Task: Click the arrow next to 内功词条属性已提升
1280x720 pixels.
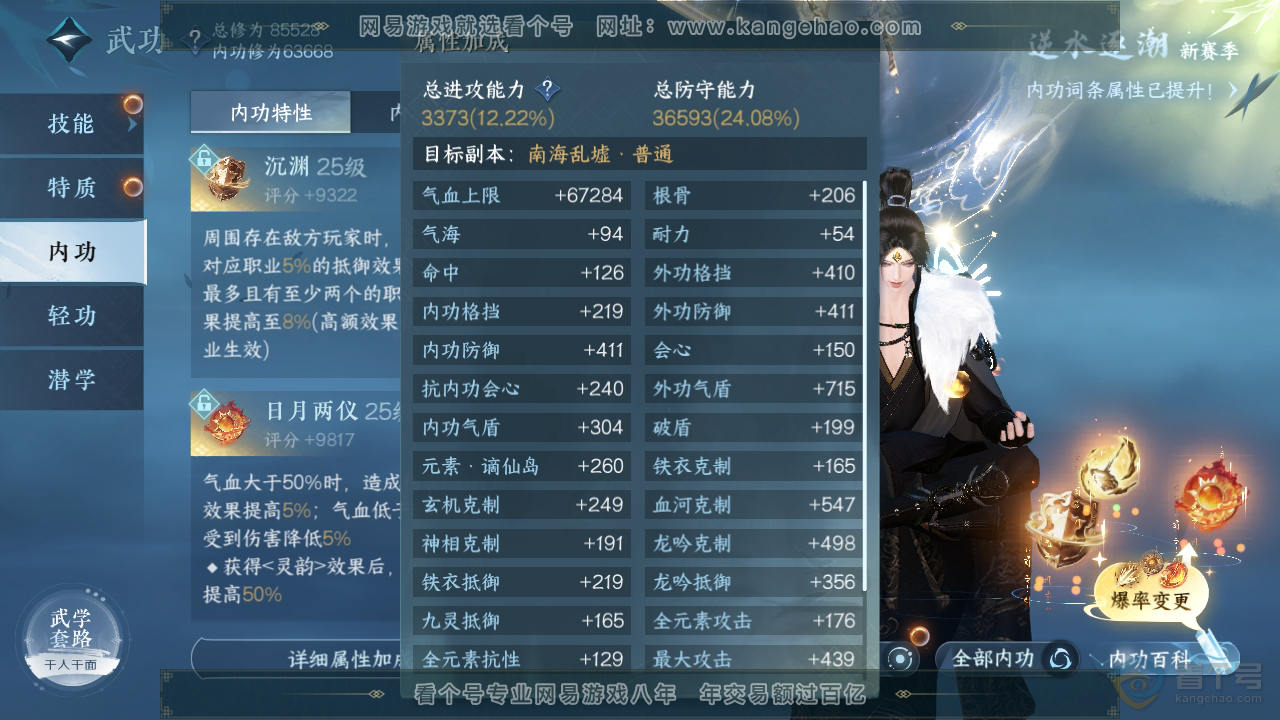Action: (x=1233, y=90)
